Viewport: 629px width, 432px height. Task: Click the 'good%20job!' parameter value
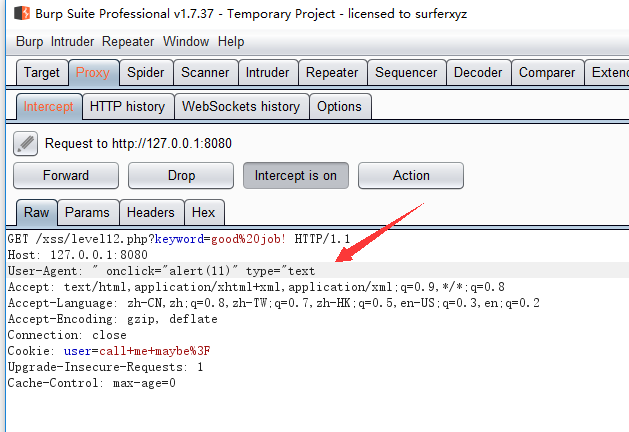click(x=248, y=239)
